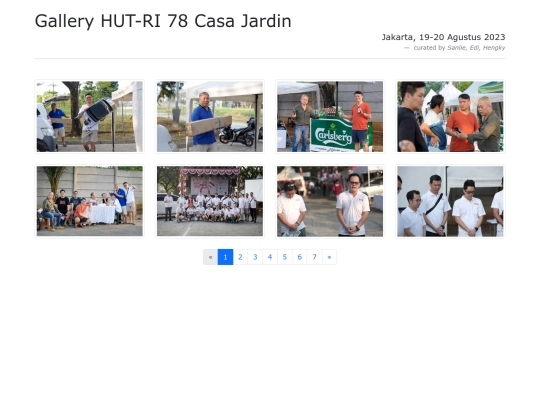Click the 'Jakarta, 19-20 Agustus 2023' text
Image resolution: width=540 pixels, height=405 pixels.
(443, 37)
